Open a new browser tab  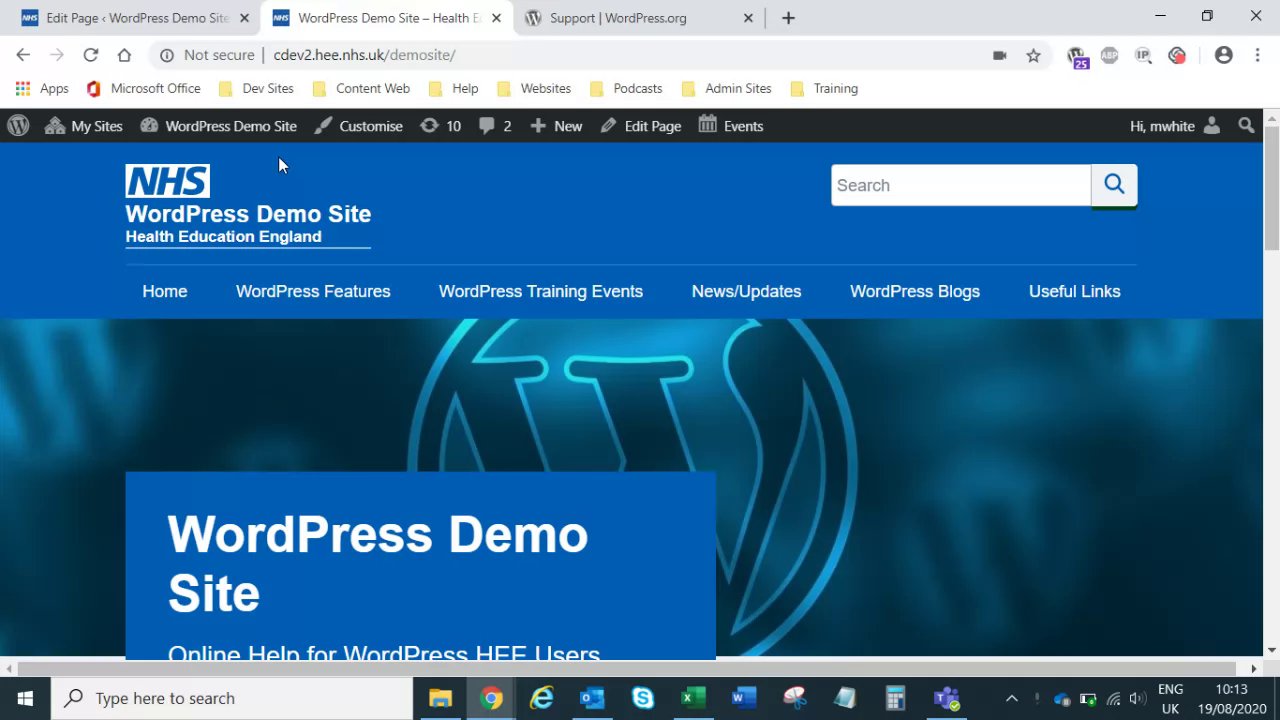point(788,18)
